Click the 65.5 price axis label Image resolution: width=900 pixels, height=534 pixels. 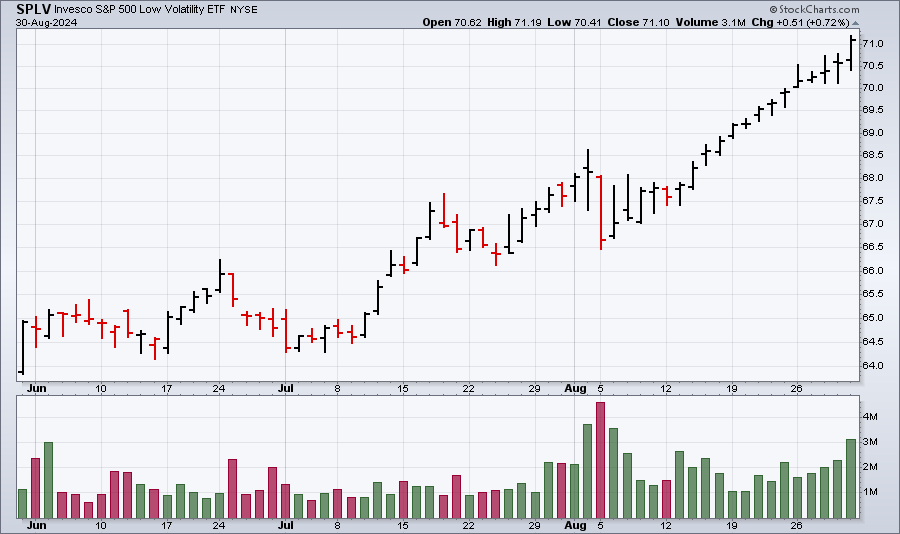tap(872, 294)
